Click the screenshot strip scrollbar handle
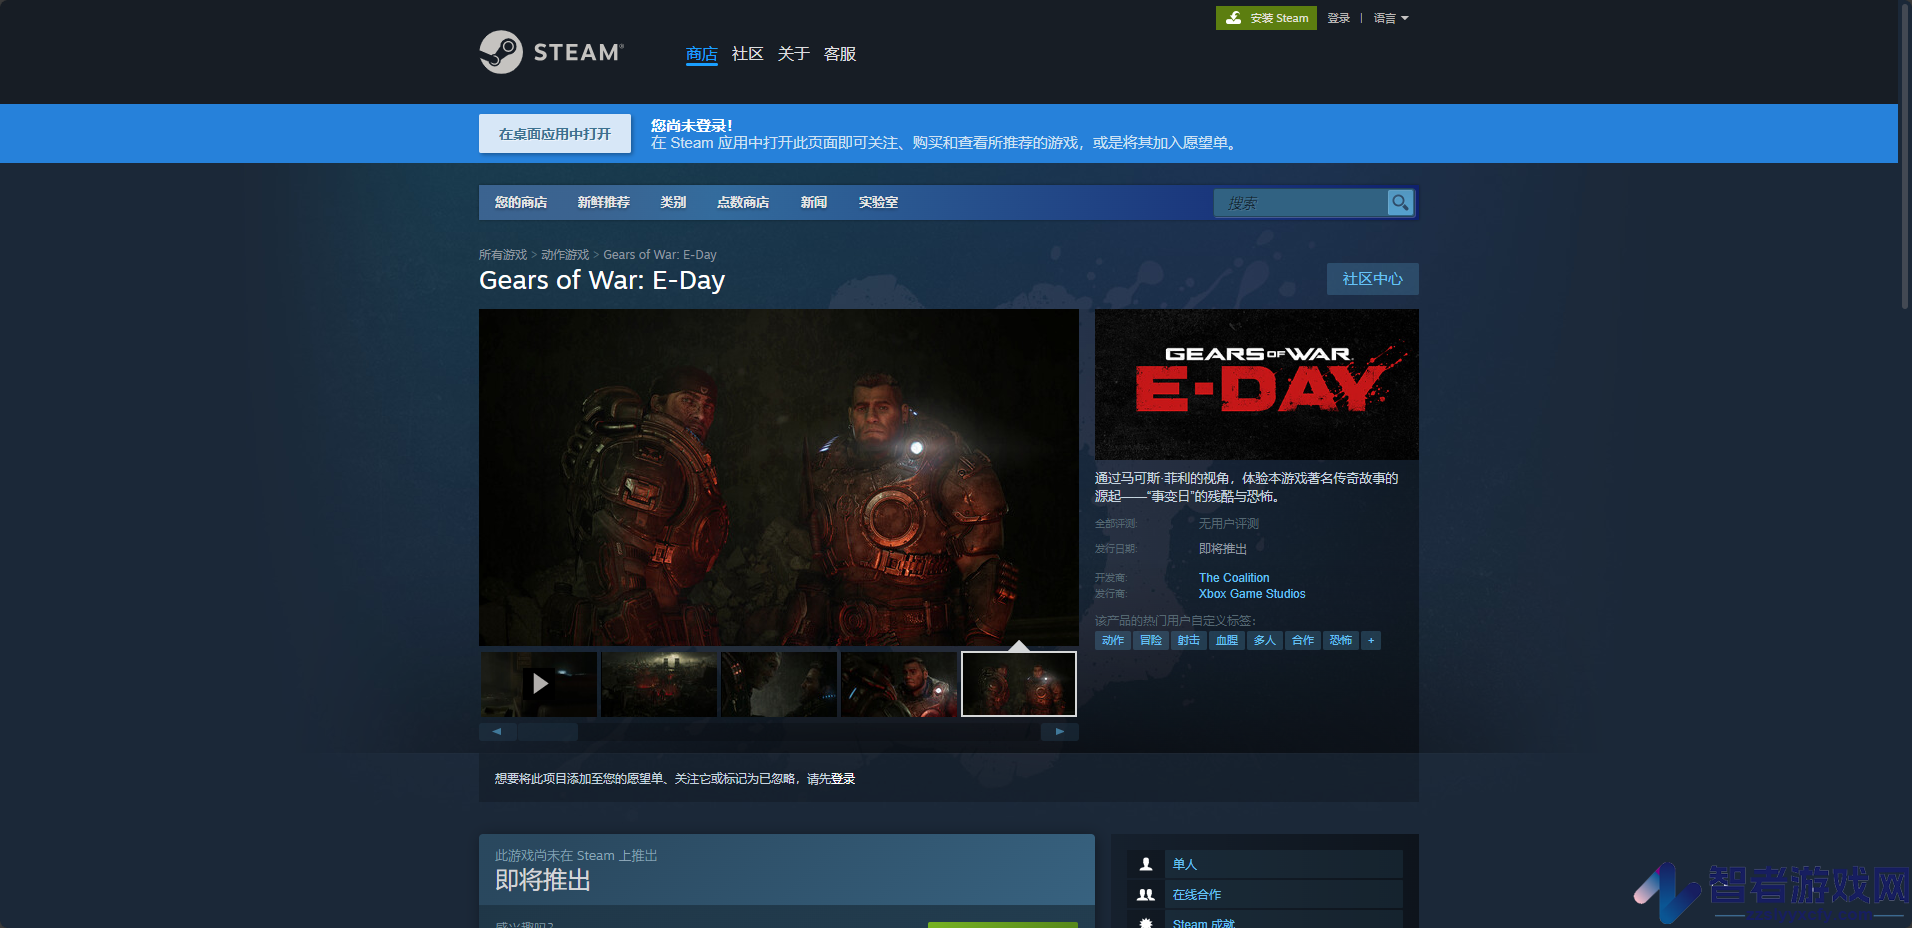 tap(547, 732)
